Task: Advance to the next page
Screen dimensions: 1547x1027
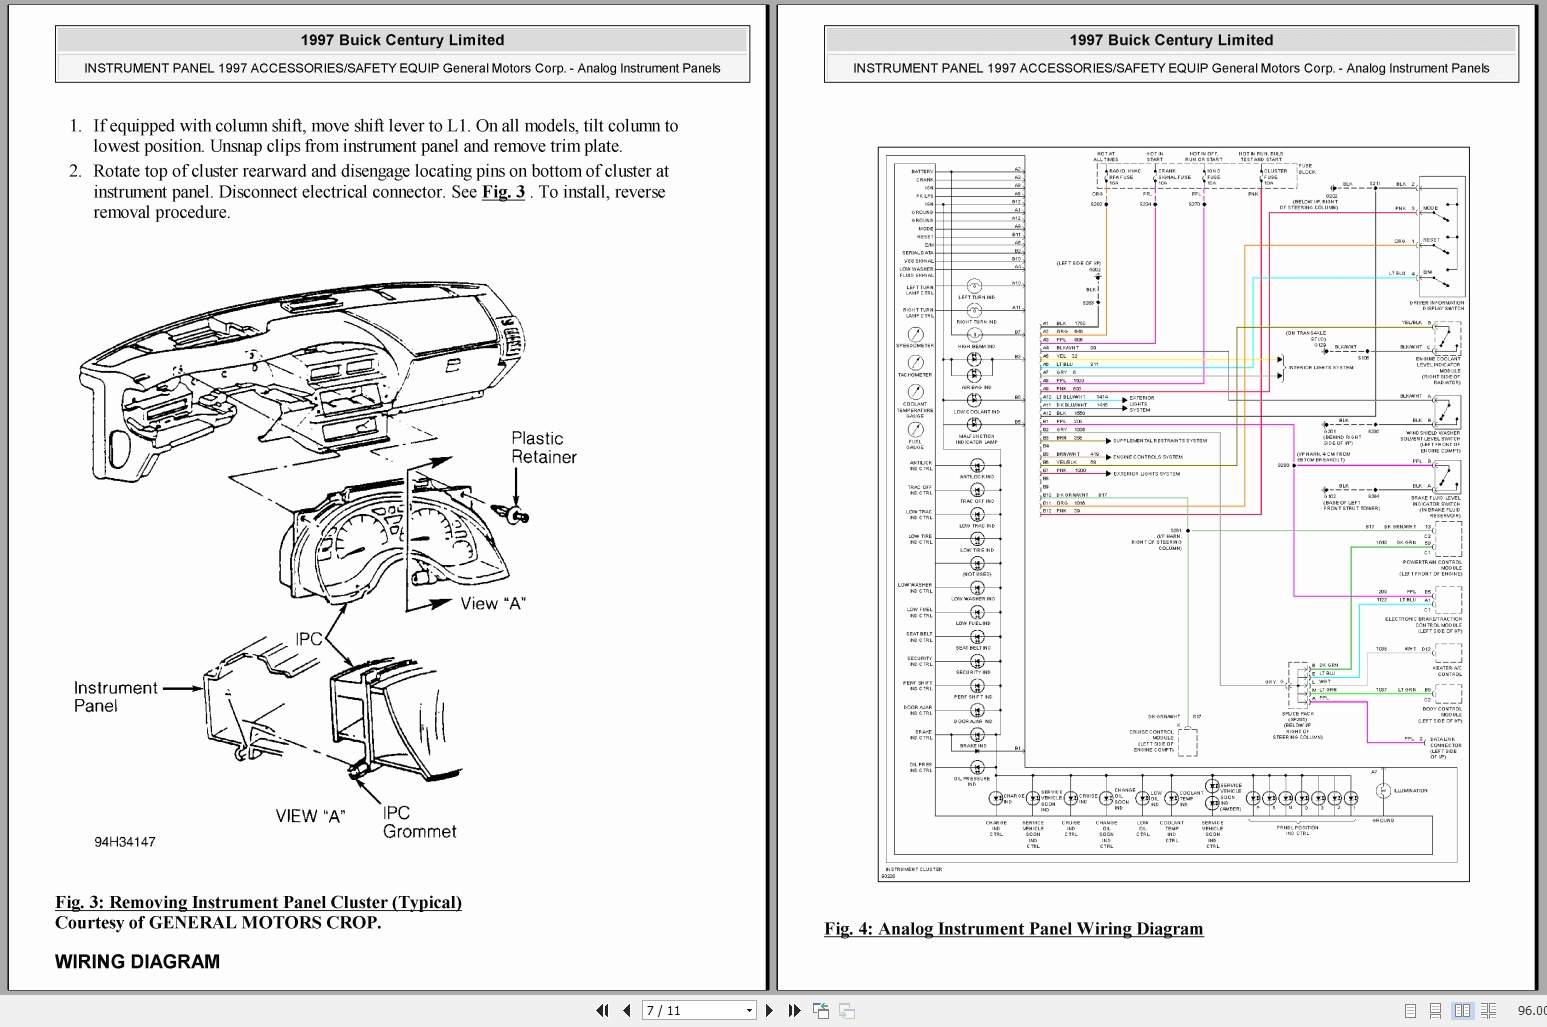Action: [x=769, y=1010]
